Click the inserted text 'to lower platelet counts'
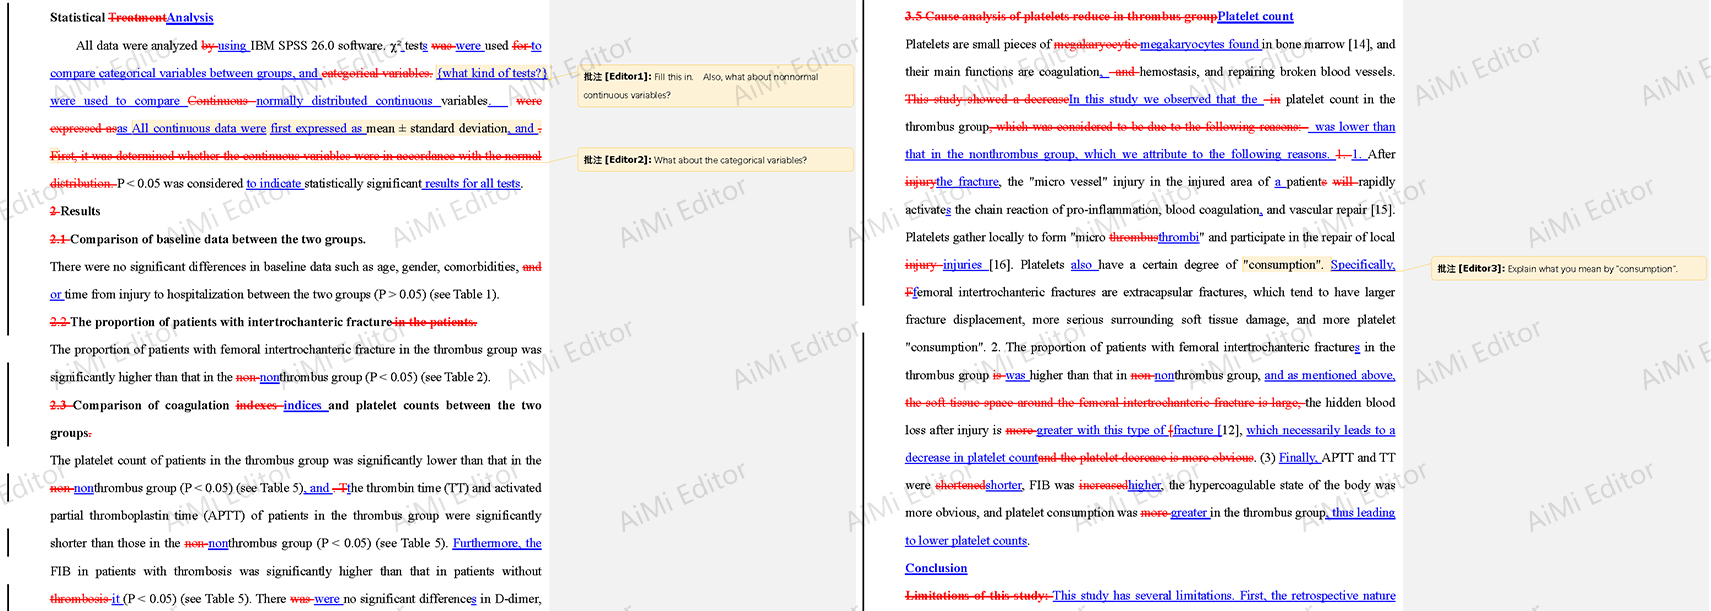The width and height of the screenshot is (1711, 611). (x=967, y=540)
